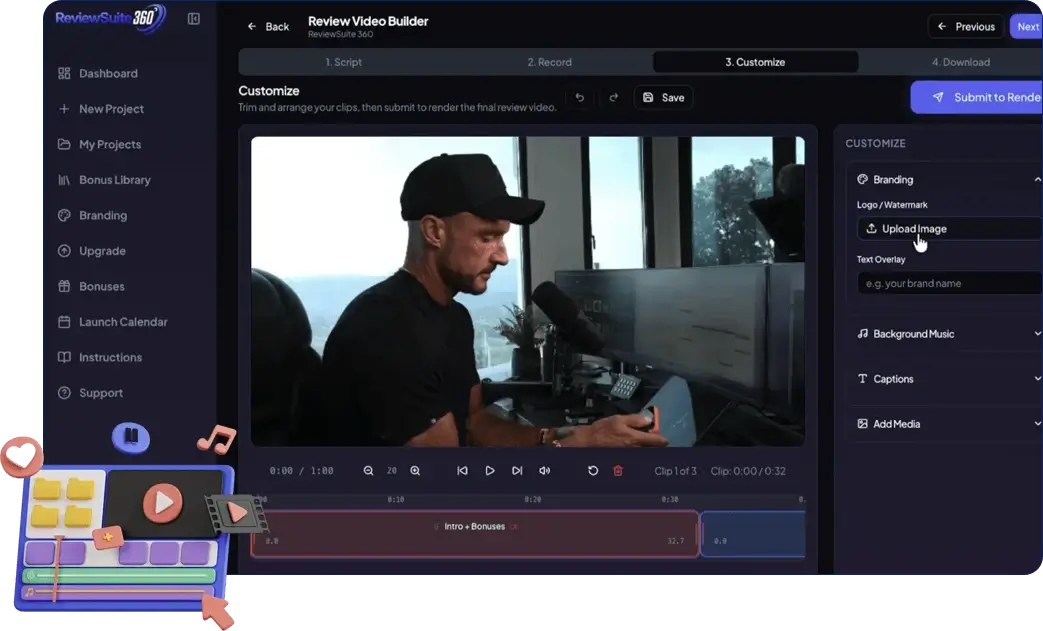Click the CUSTOMIZE panel heading
Viewport: 1043px width, 631px height.
[875, 144]
